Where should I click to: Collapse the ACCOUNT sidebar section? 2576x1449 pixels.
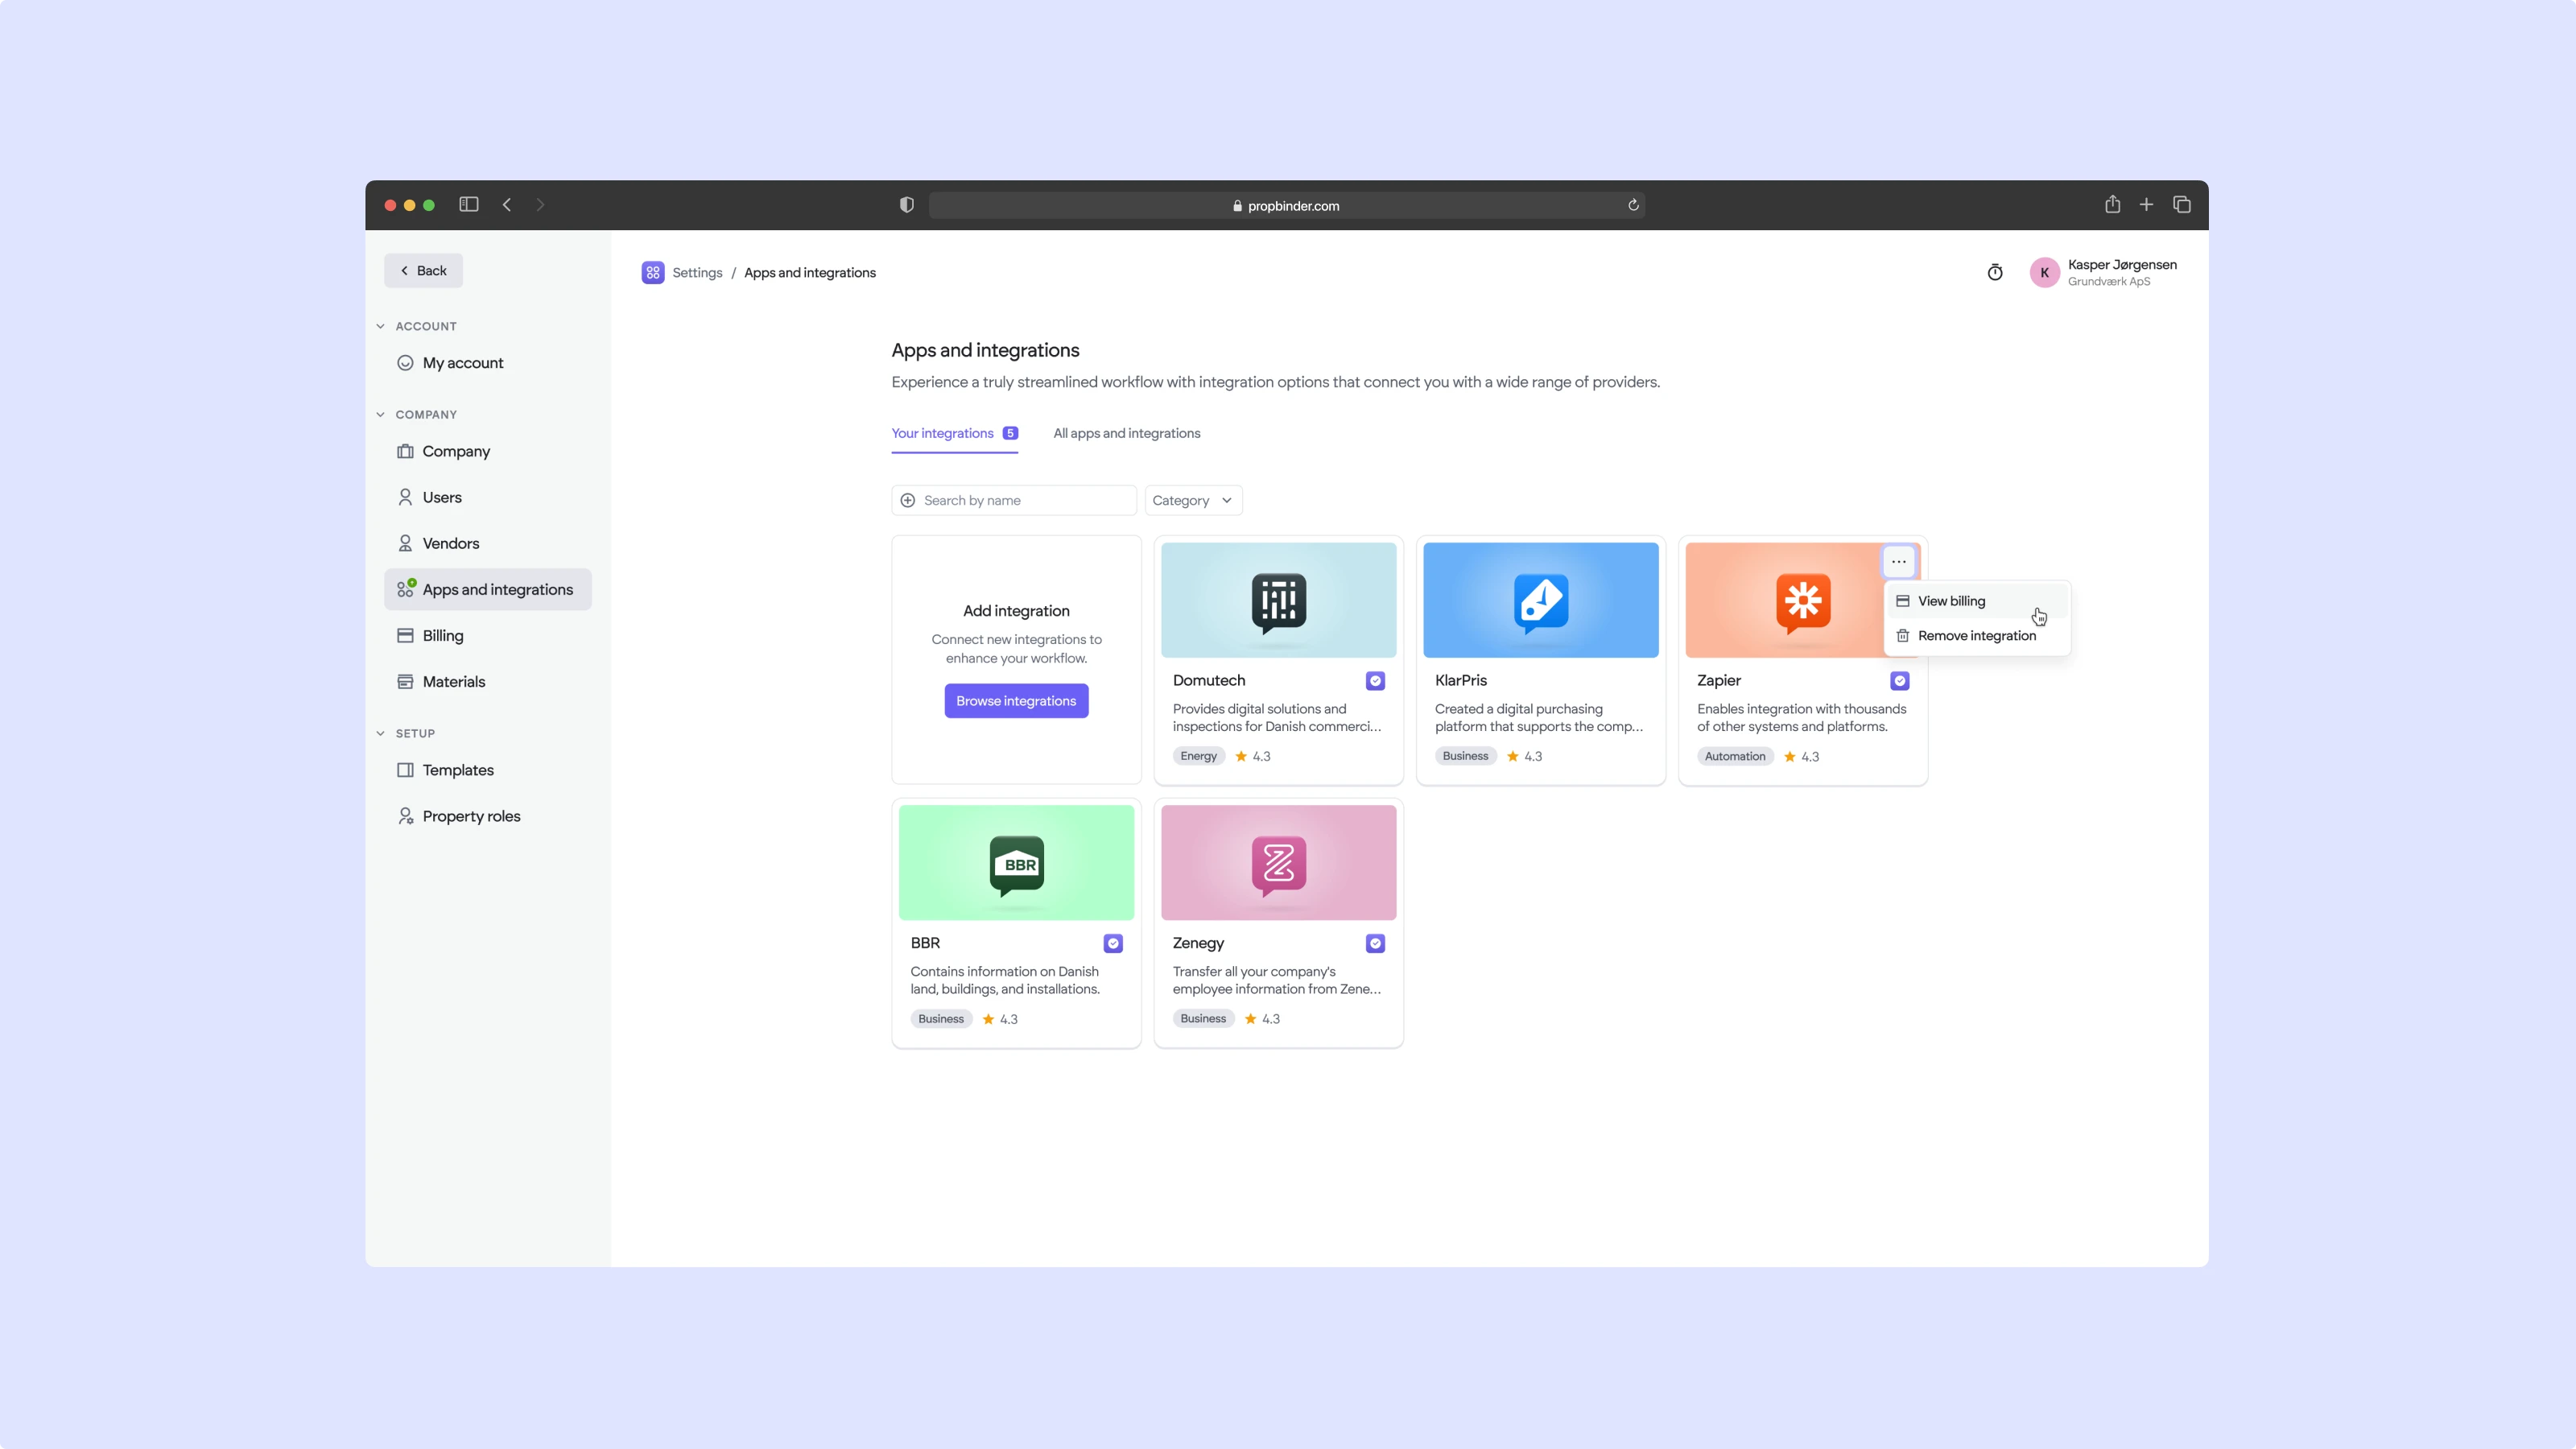[380, 326]
